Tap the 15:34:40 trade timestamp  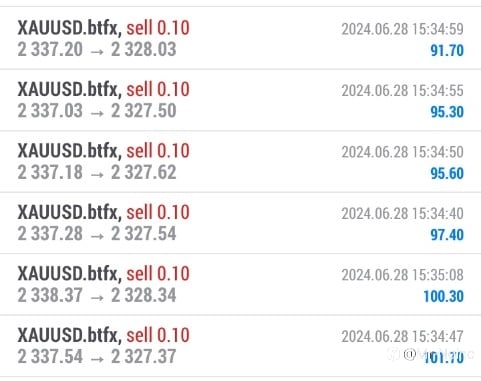tap(402, 213)
